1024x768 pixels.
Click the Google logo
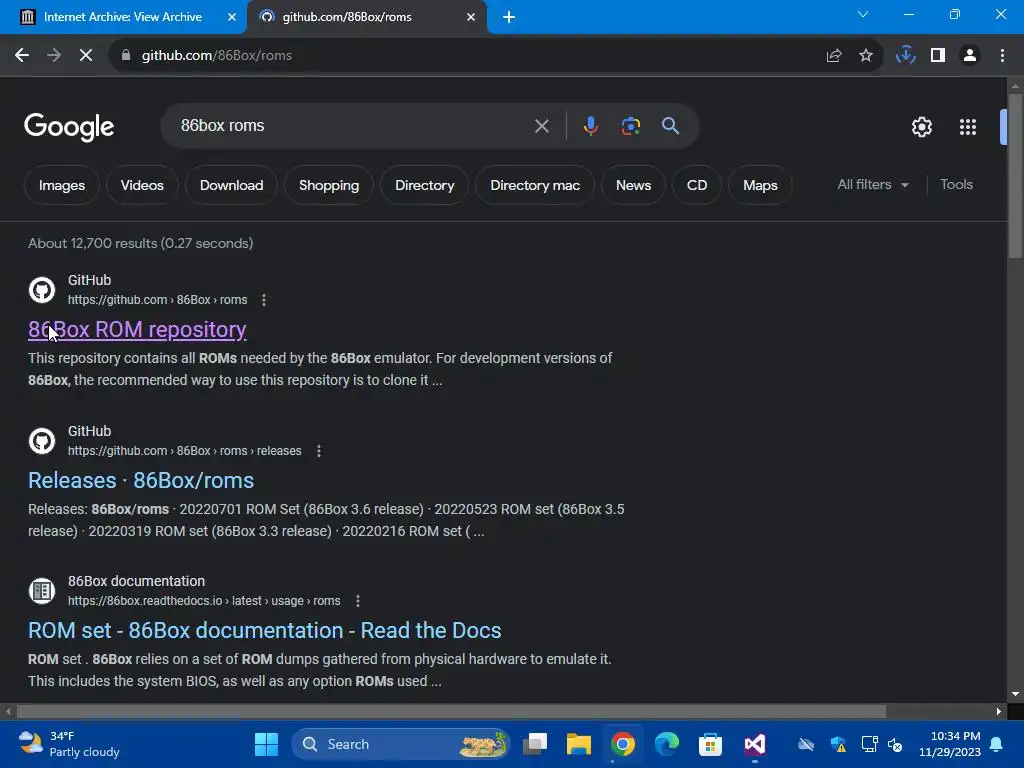69,127
